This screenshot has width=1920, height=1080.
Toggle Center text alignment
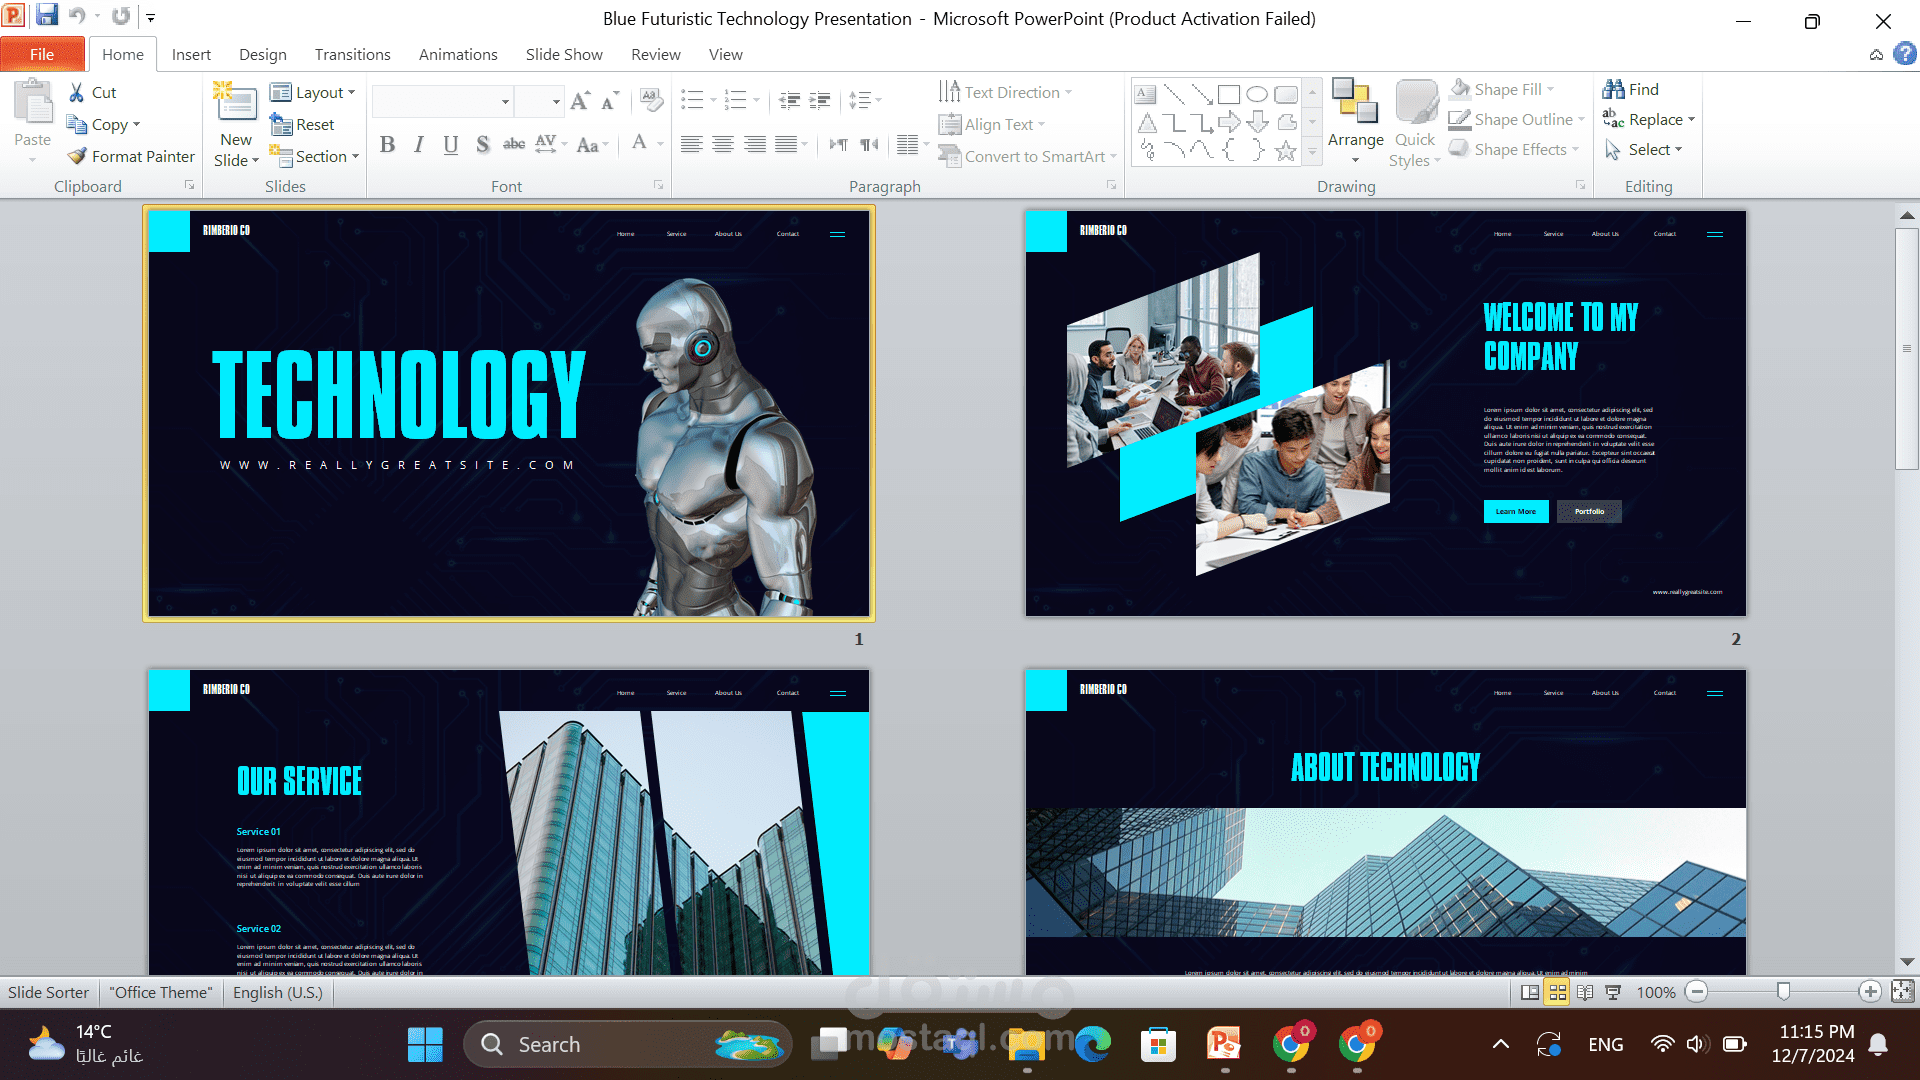click(x=723, y=145)
